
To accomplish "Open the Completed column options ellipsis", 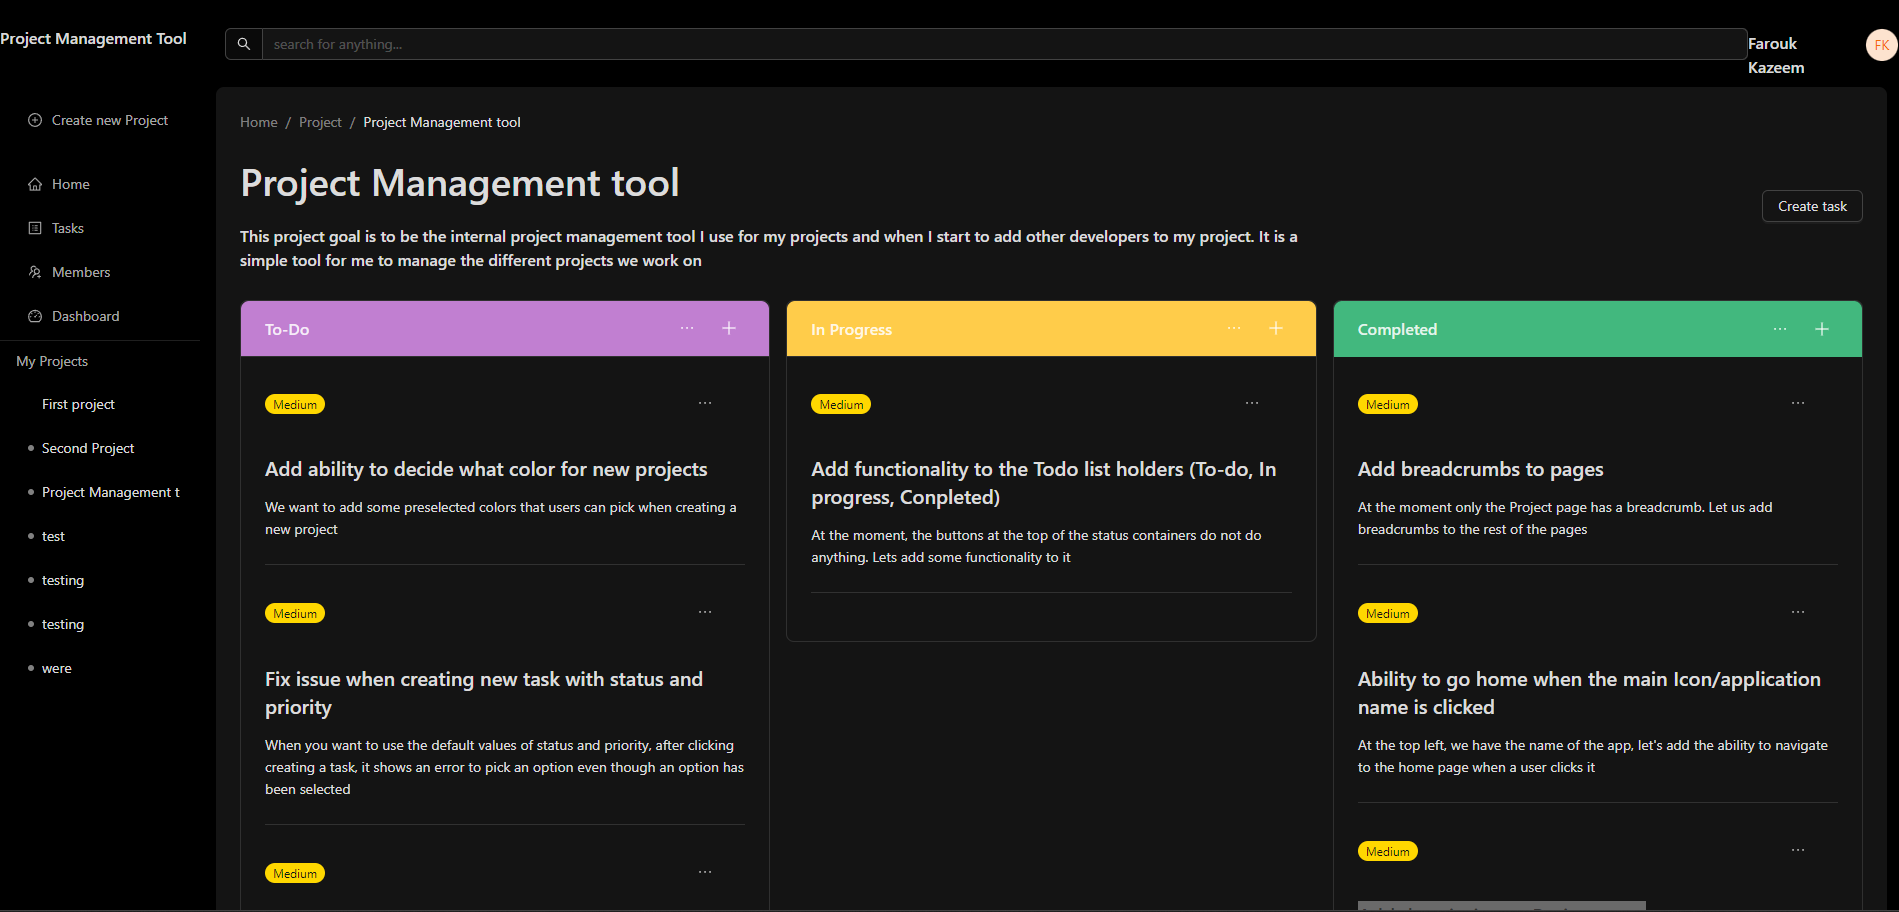I will coord(1780,329).
